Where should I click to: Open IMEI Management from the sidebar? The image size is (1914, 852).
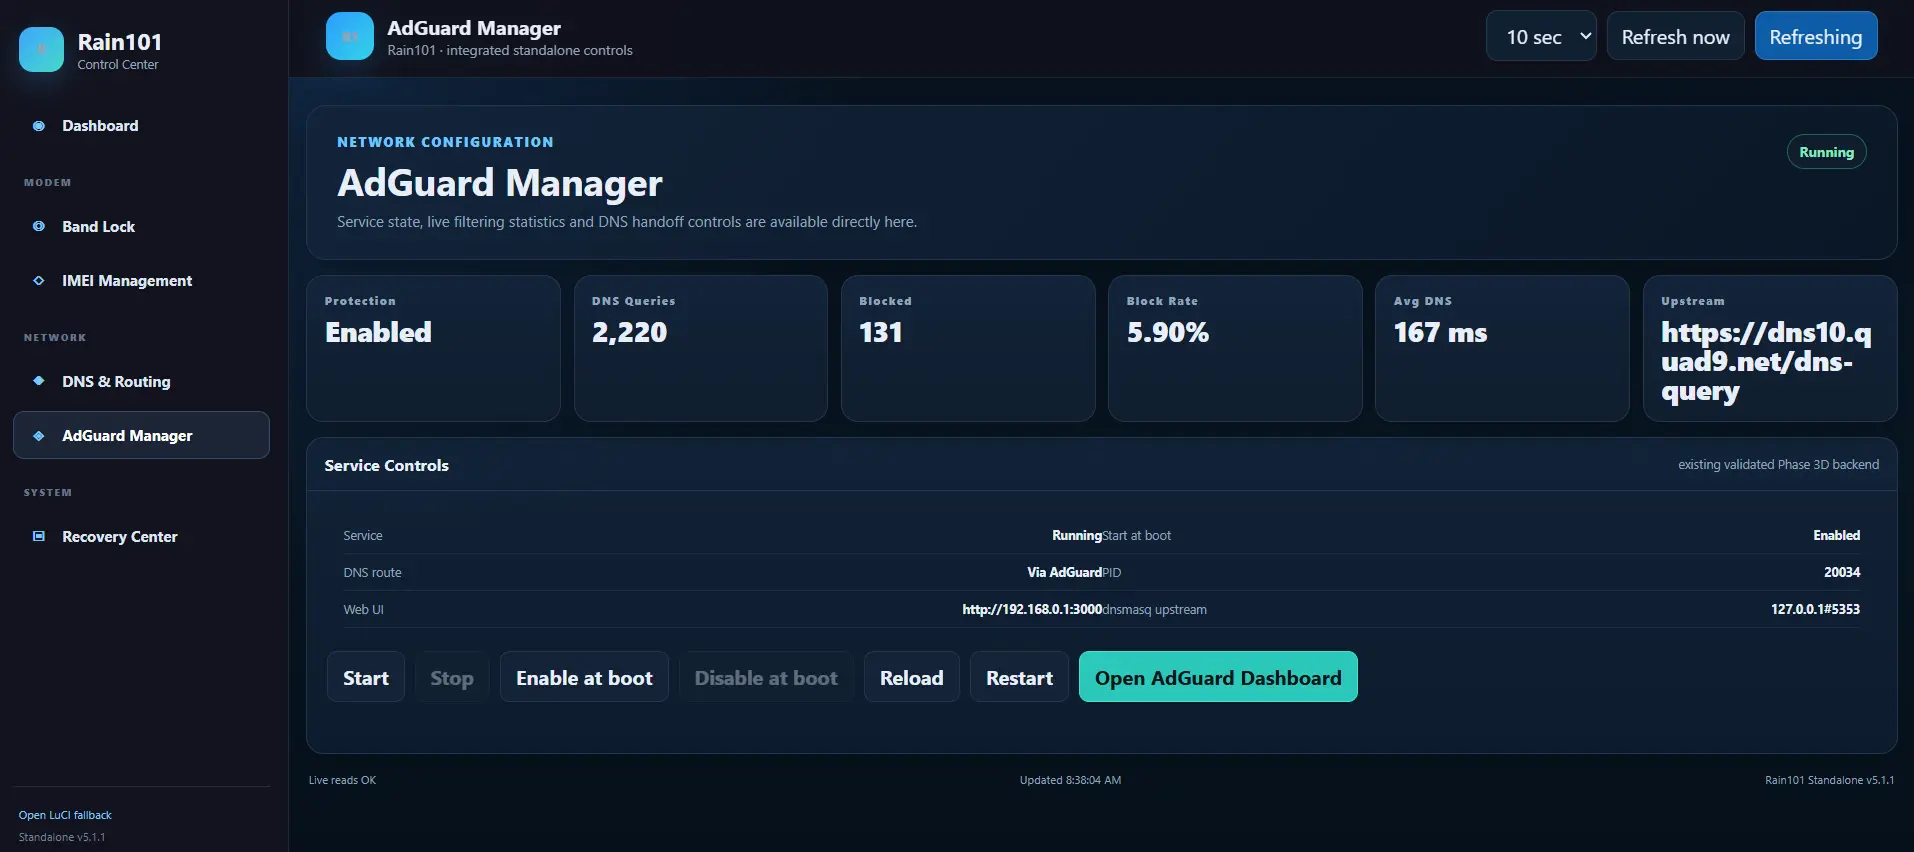click(141, 281)
